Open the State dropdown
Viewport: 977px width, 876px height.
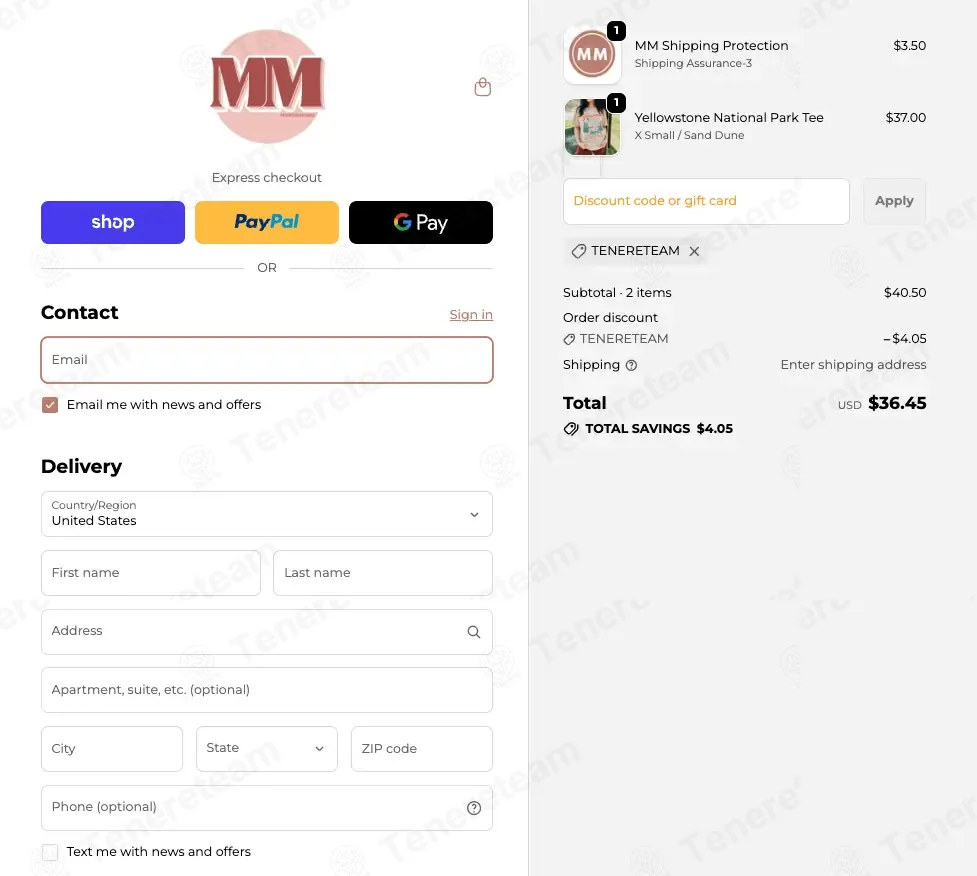tap(267, 748)
